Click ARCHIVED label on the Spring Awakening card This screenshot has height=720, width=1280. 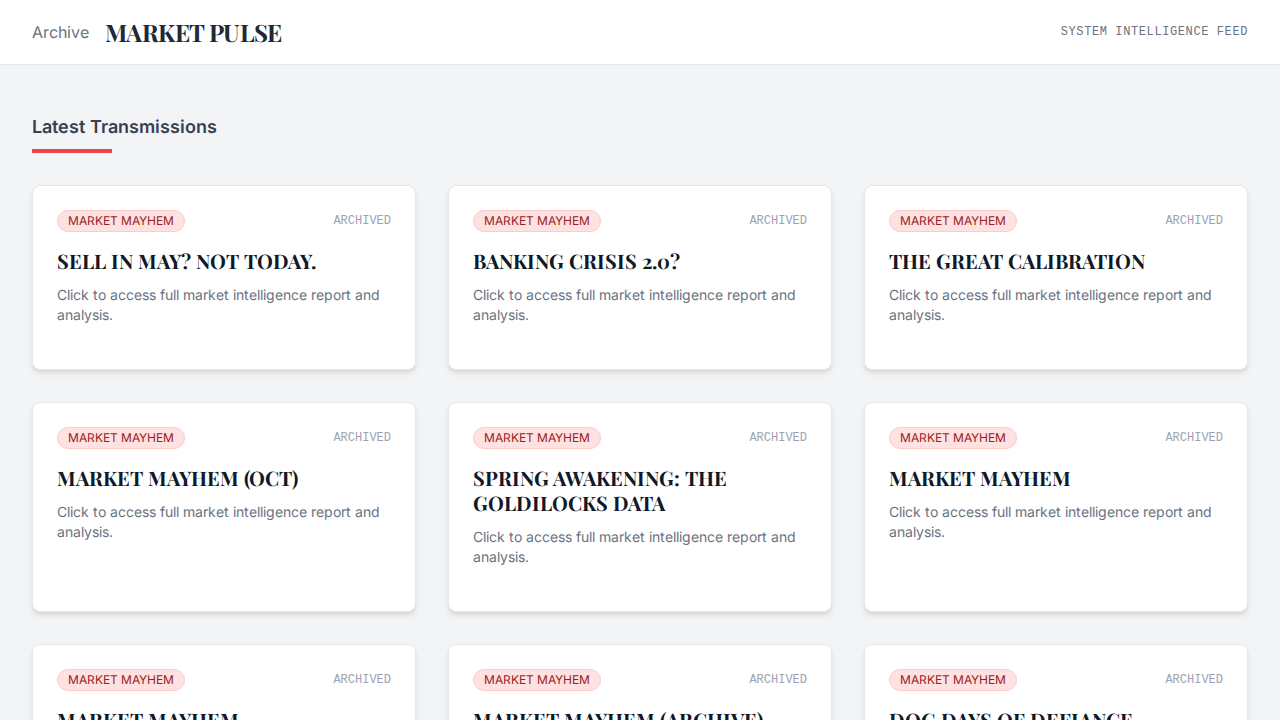tap(777, 437)
